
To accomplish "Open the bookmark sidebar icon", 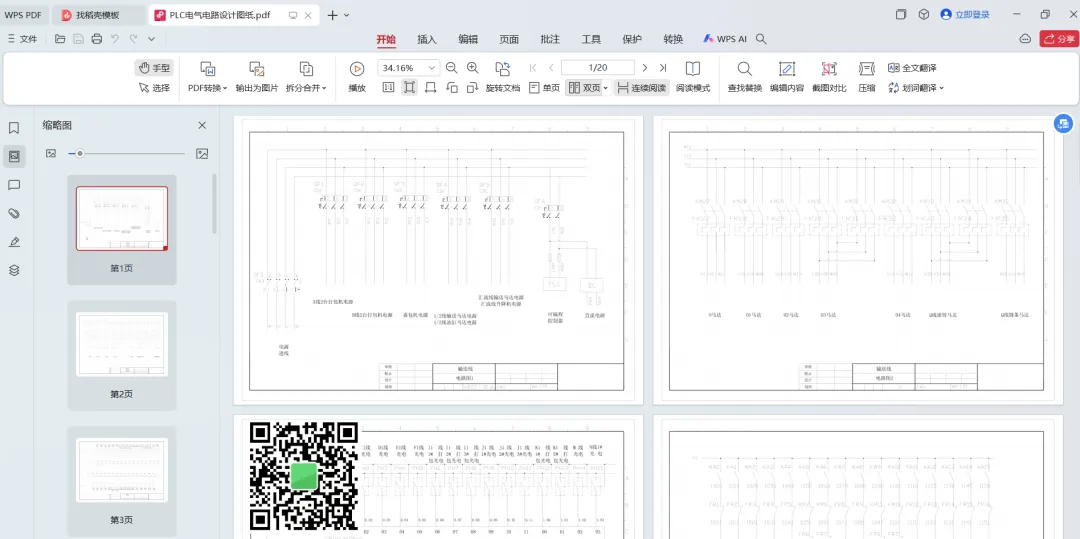I will (x=14, y=128).
